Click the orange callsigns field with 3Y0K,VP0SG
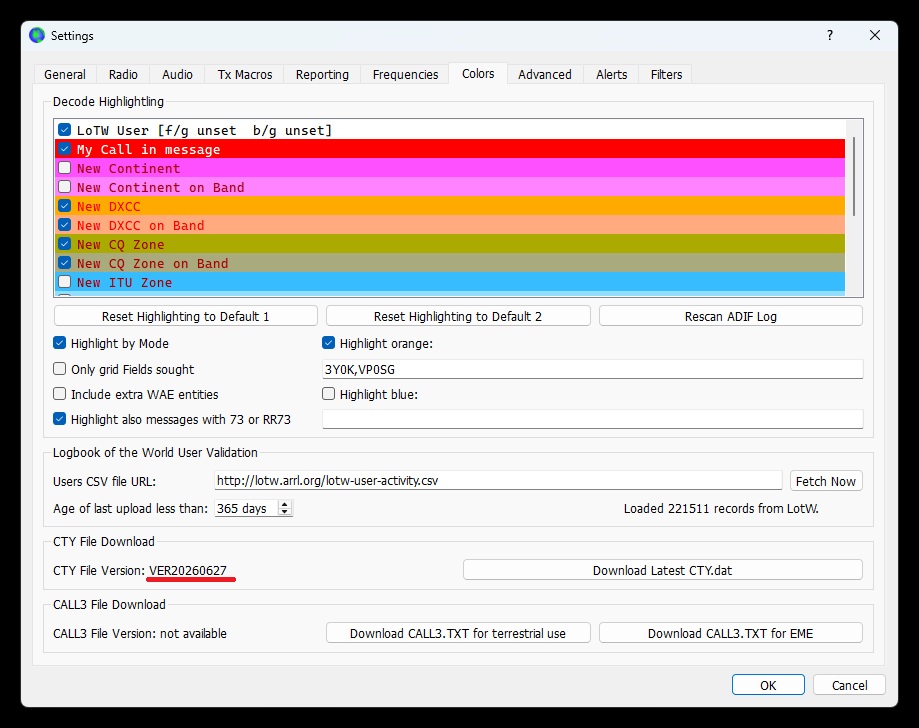This screenshot has width=919, height=728. tap(593, 369)
